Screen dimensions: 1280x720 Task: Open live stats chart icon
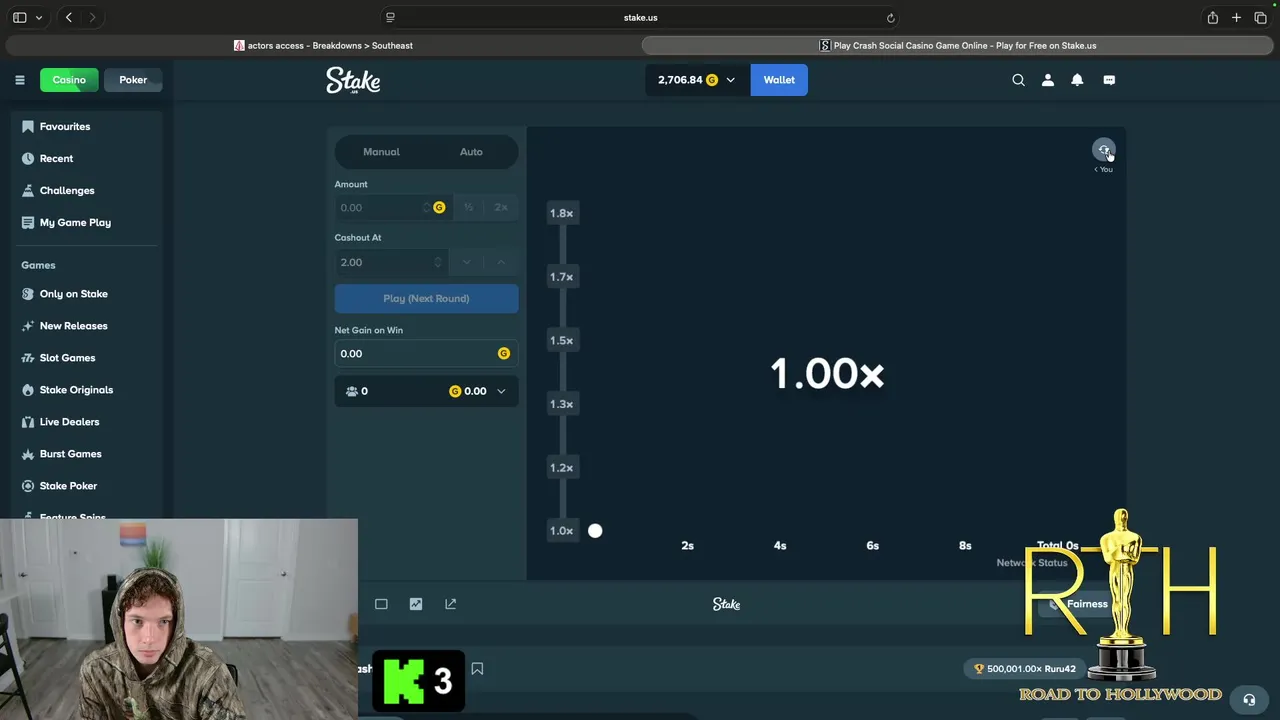[416, 604]
